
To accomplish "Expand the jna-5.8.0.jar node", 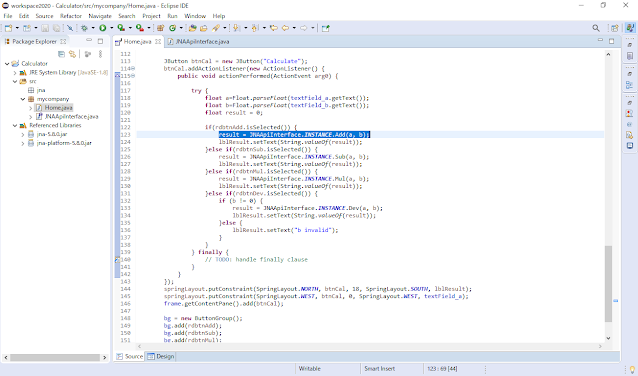I will point(23,134).
